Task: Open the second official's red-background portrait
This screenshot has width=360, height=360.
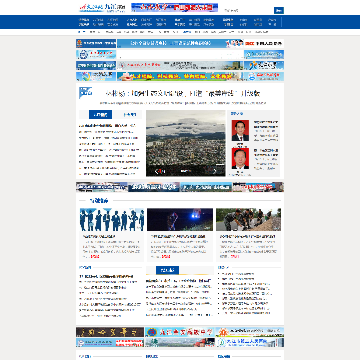Action: pos(240,158)
